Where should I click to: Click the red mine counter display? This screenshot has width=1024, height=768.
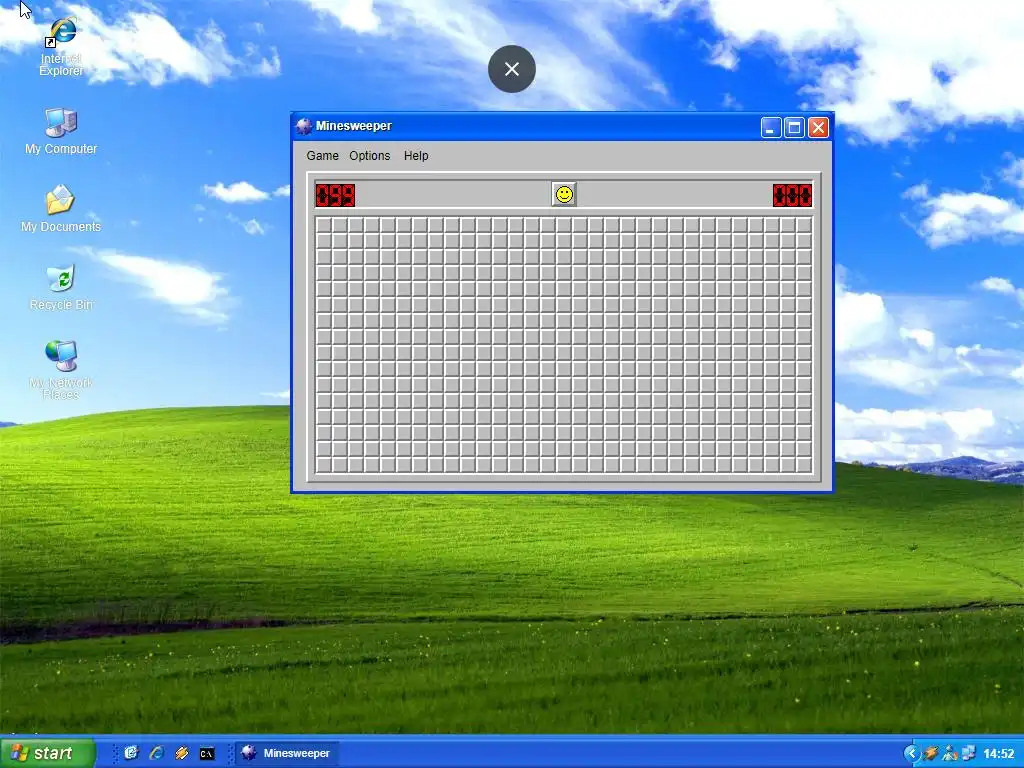(335, 195)
